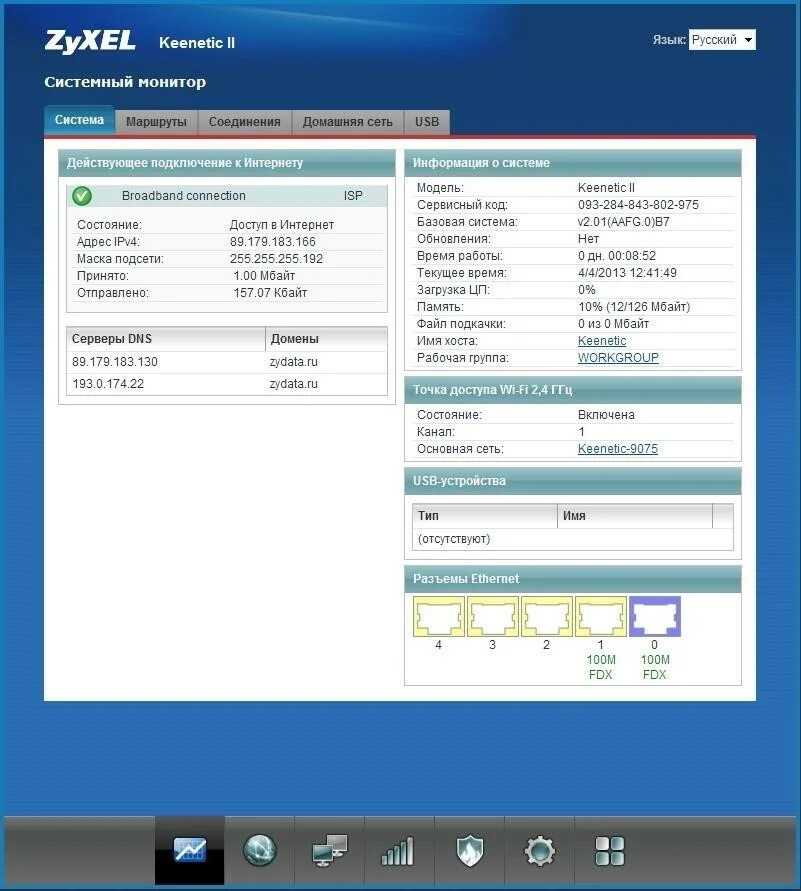Click the Разъемы Ethernet panel header
This screenshot has width=801, height=891.
573,579
